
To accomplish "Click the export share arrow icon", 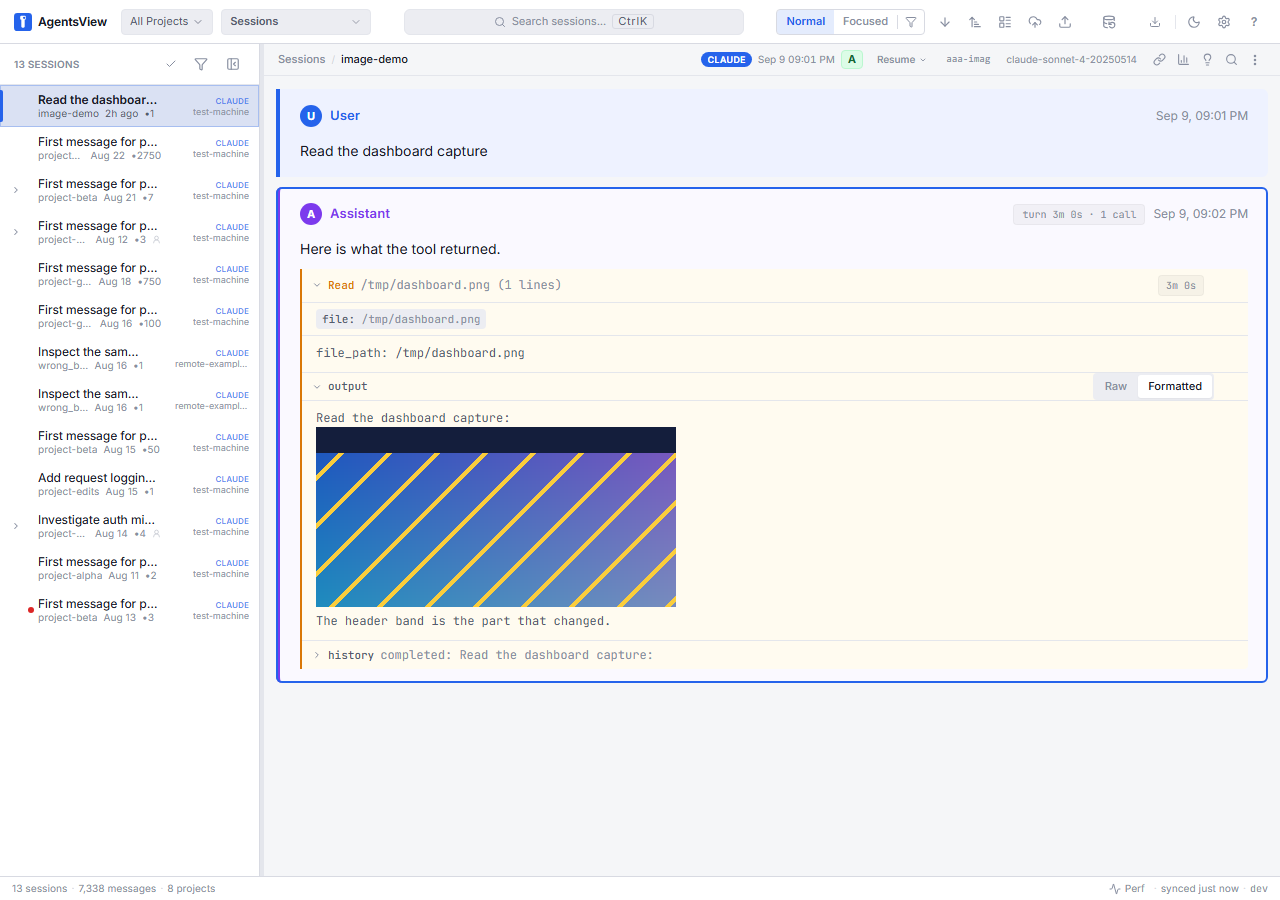I will [x=1065, y=21].
